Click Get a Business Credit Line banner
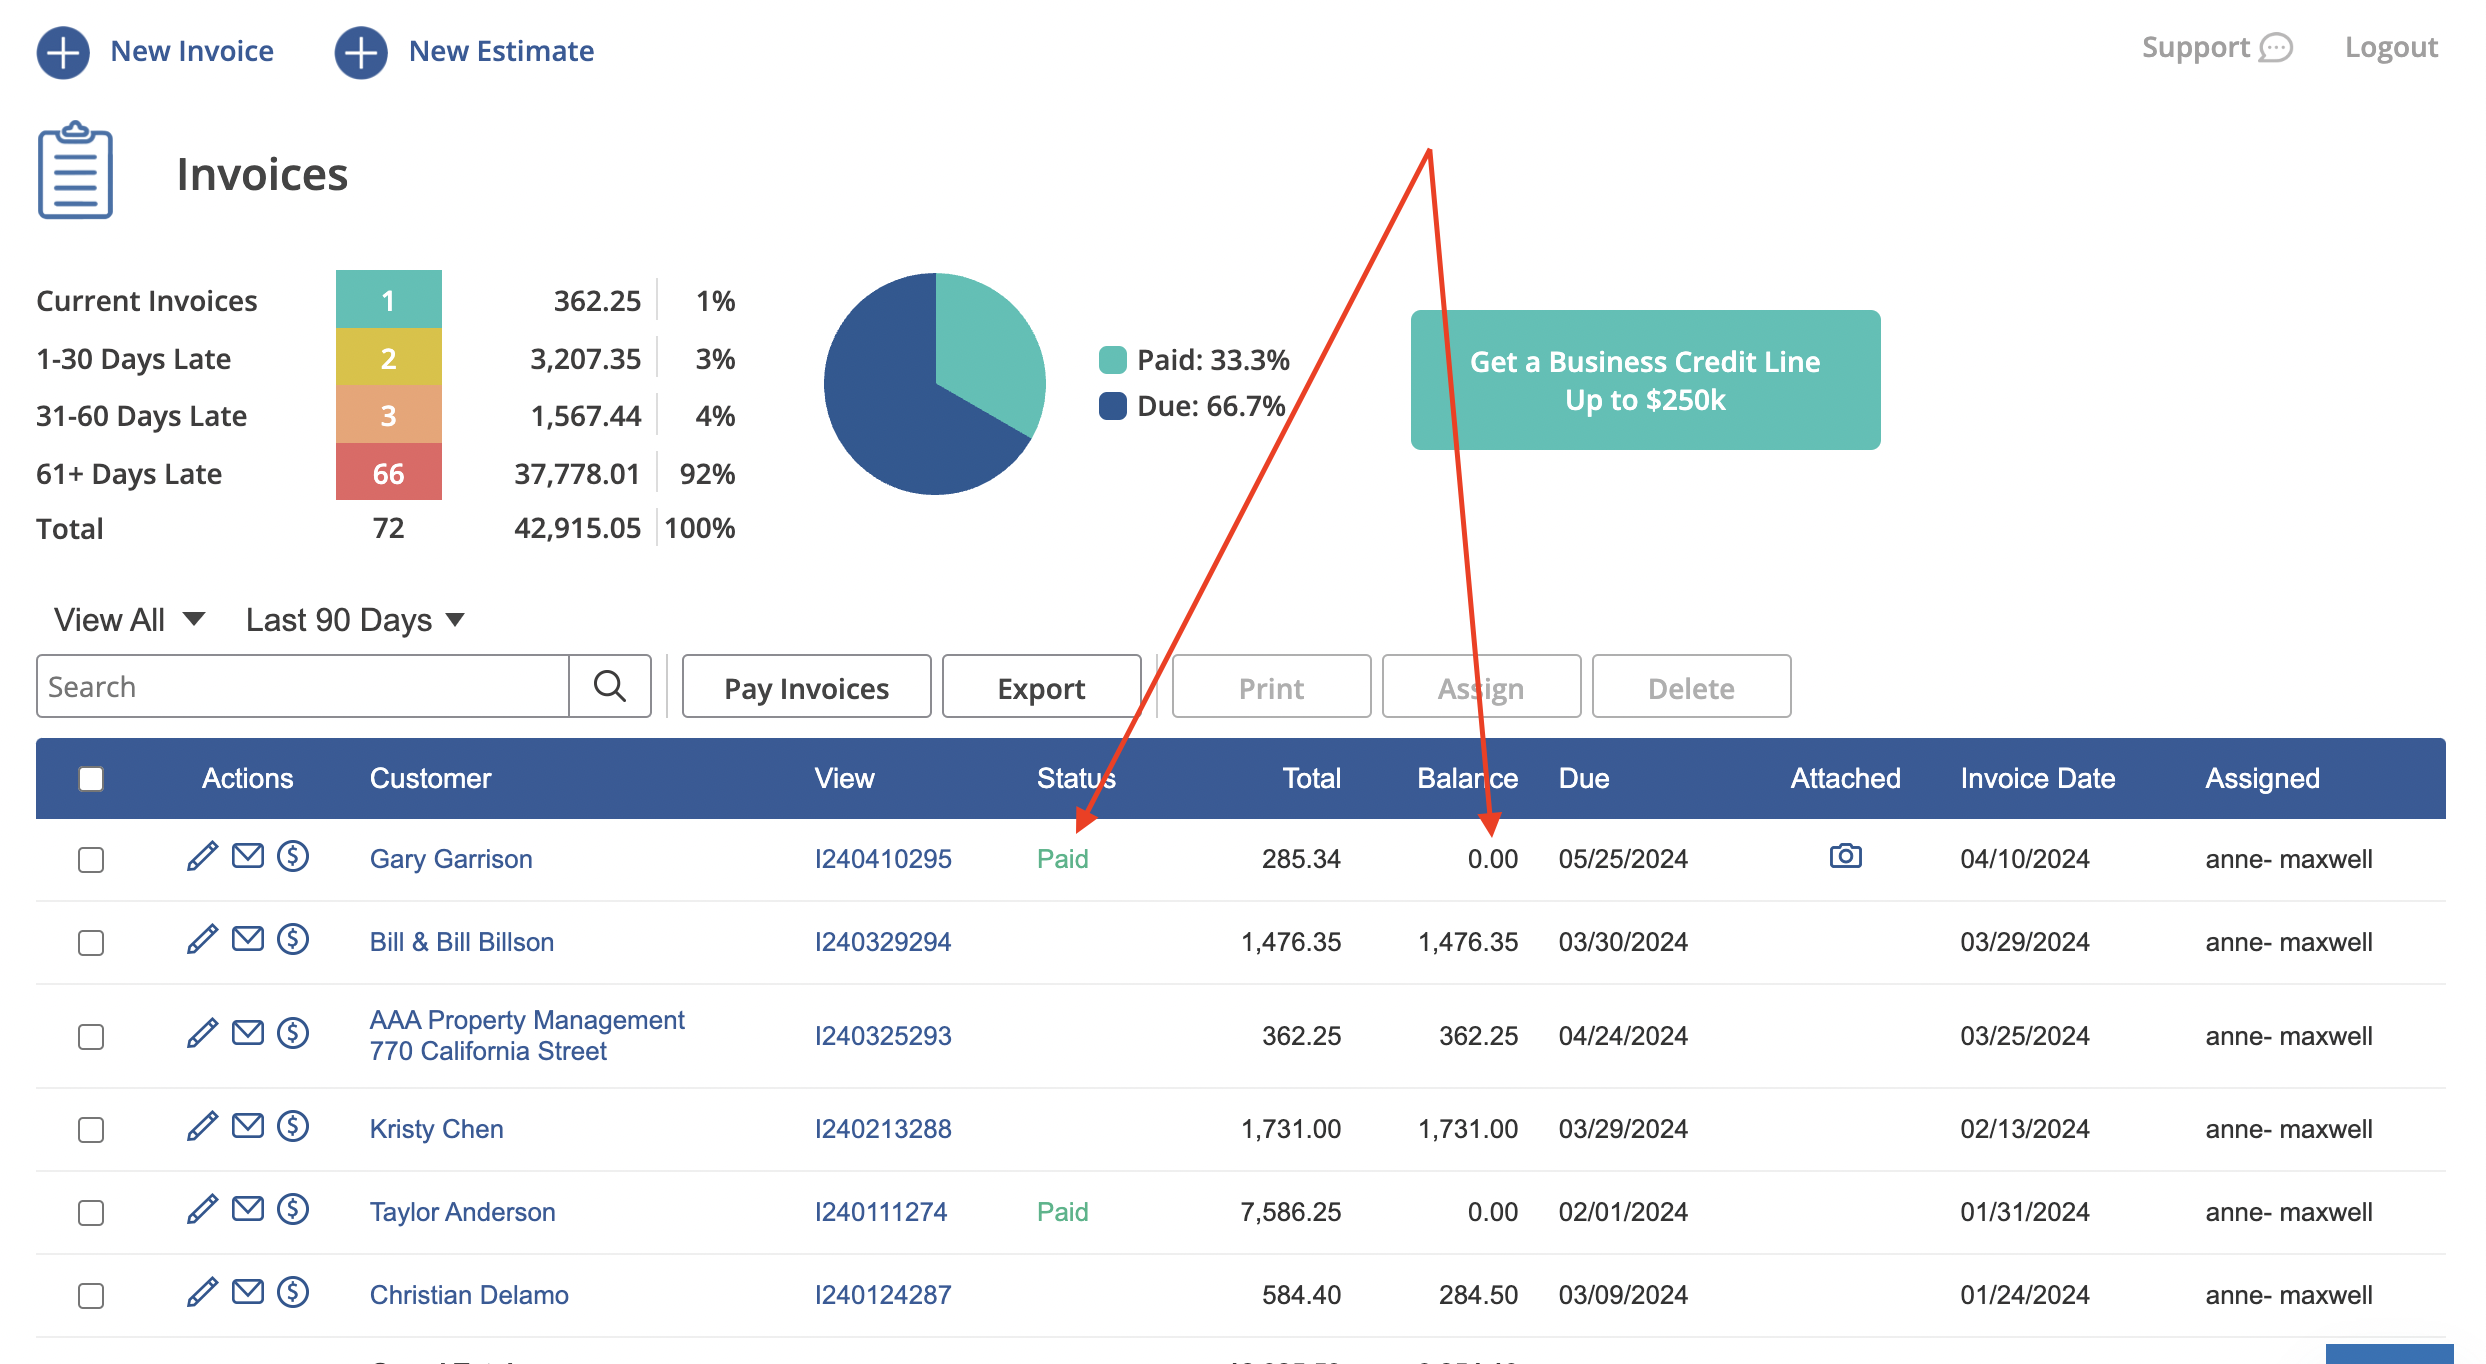The image size is (2486, 1364). [1645, 380]
